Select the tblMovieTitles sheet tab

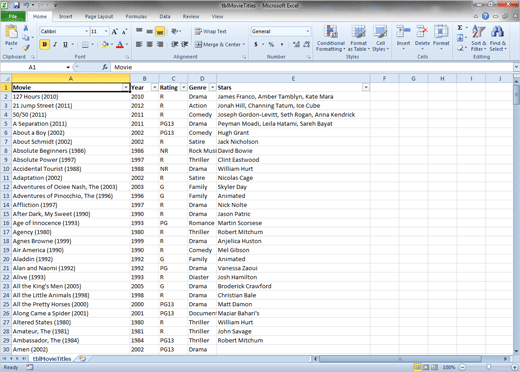point(52,359)
